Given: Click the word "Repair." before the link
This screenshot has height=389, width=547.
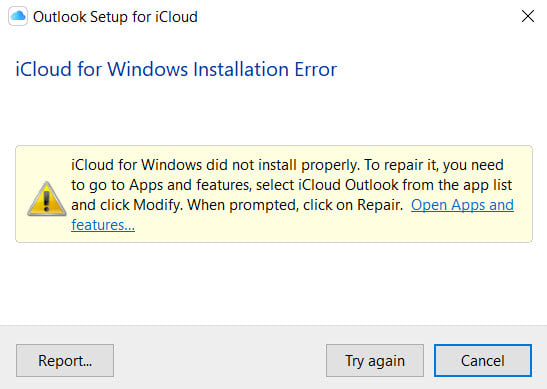Looking at the screenshot, I should point(380,205).
